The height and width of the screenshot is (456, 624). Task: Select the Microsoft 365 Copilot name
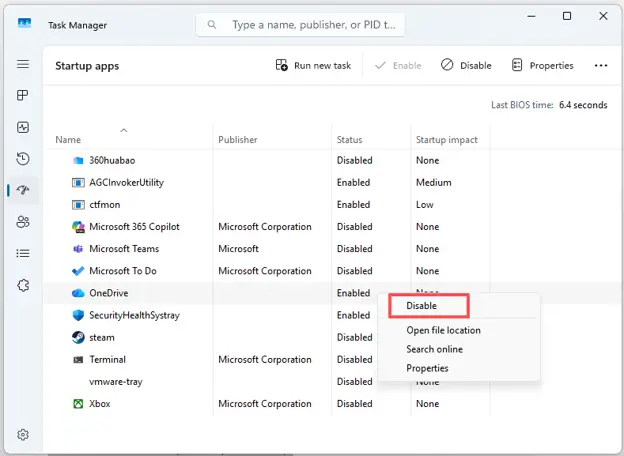(x=135, y=227)
